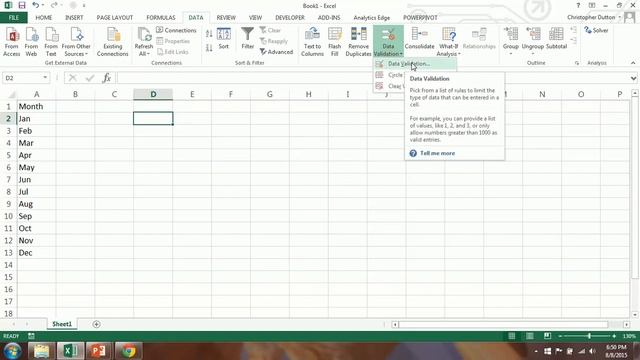The image size is (640, 360).
Task: Open the Windows Start button
Action: coord(12,351)
